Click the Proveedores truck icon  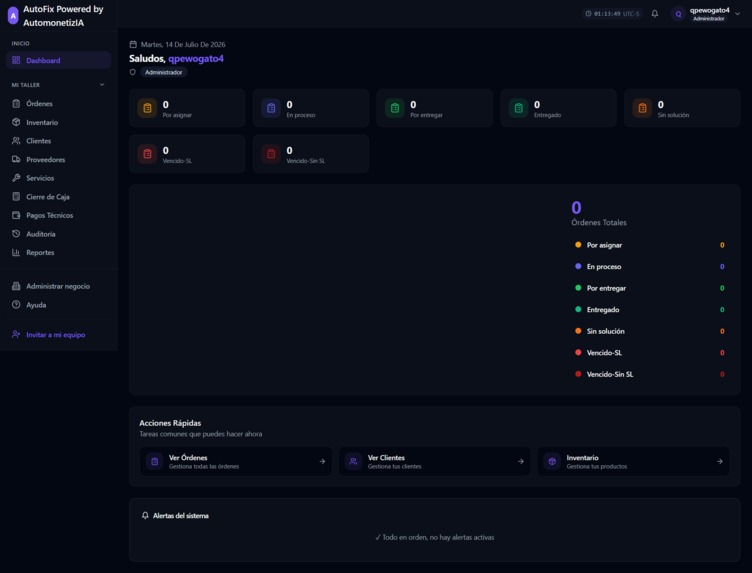pyautogui.click(x=16, y=160)
